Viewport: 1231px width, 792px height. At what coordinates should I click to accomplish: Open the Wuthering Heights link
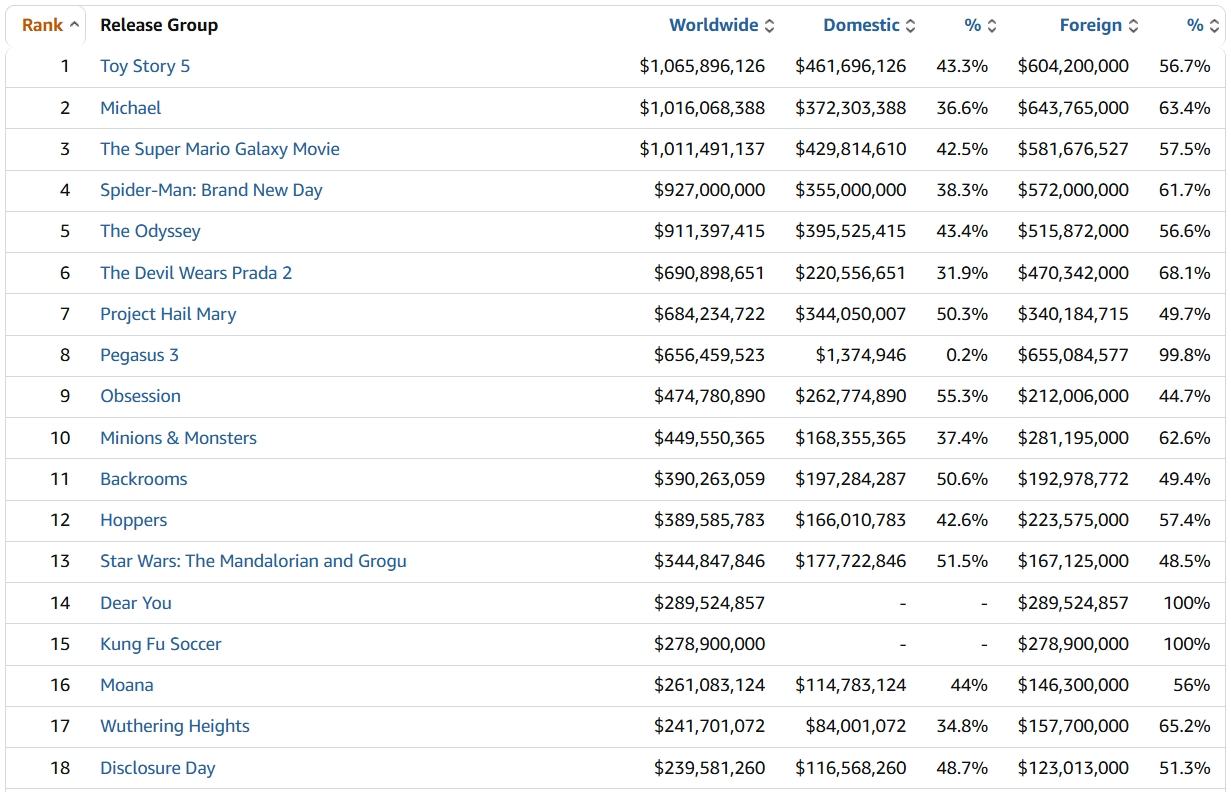pyautogui.click(x=175, y=726)
